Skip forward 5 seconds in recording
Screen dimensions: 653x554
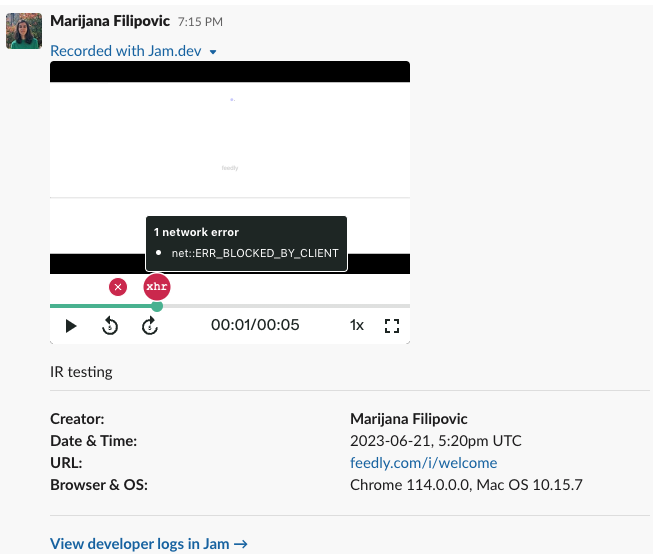[x=150, y=325]
